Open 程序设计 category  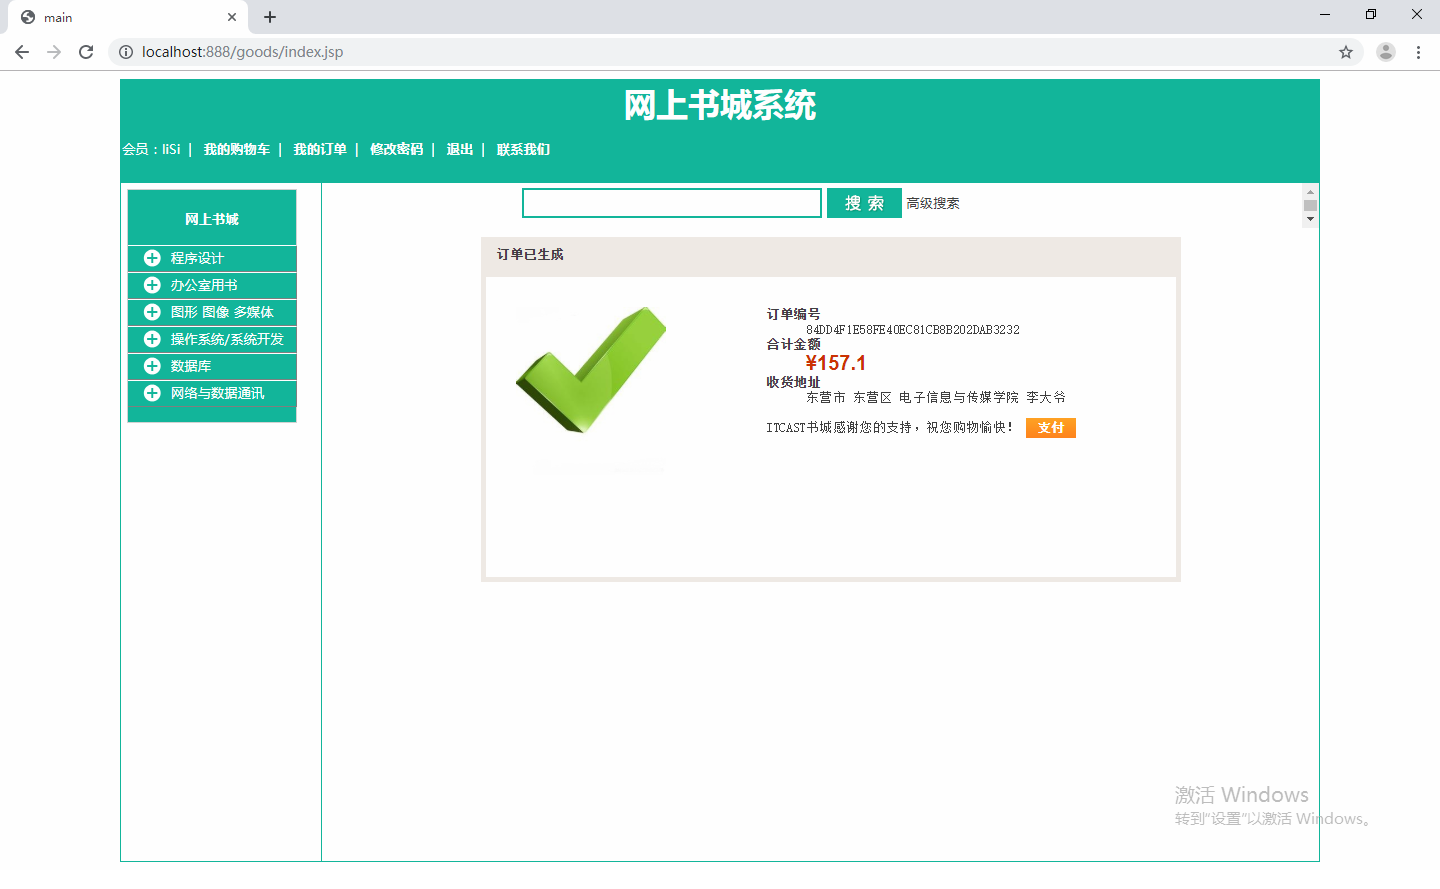pos(197,258)
